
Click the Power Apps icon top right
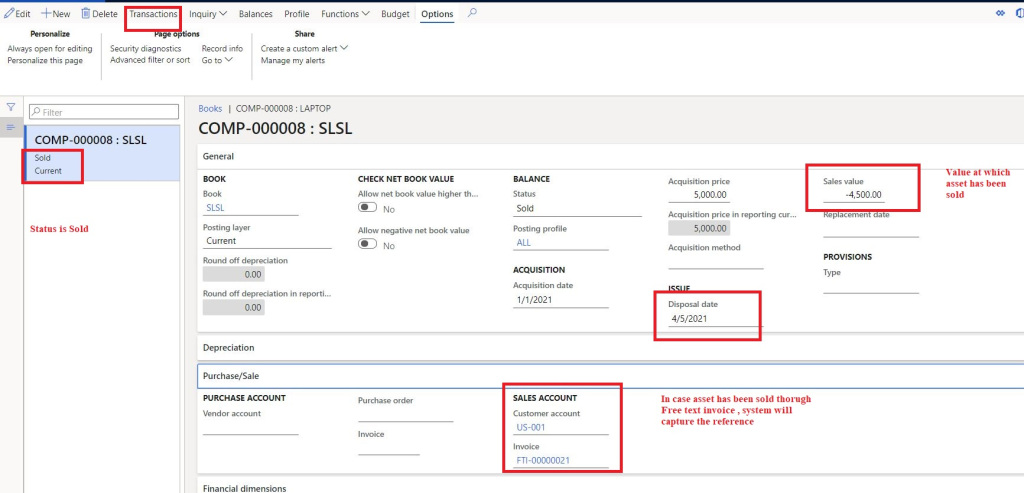tap(1000, 14)
